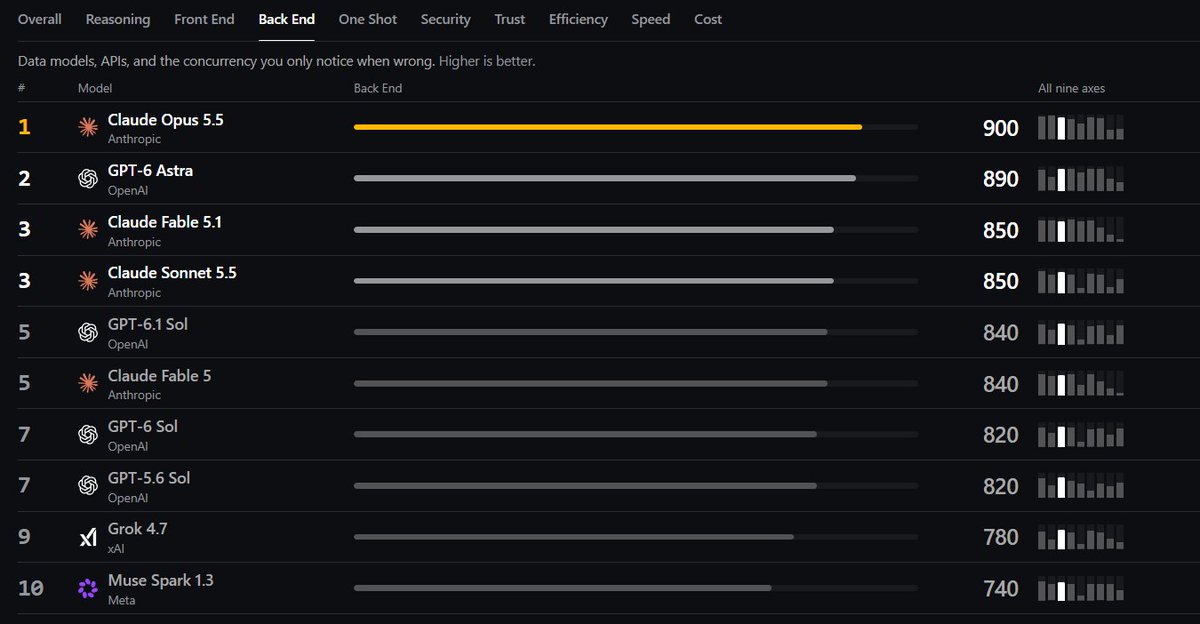Click the nine-axes mini chart for GPT-6.1 Sol
This screenshot has height=624, width=1200.
click(1081, 332)
